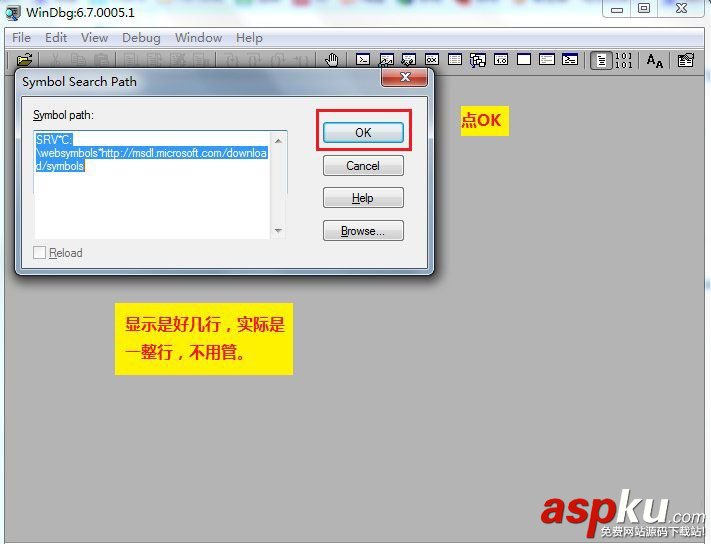This screenshot has width=711, height=544.
Task: Confirm symbol path with OK button
Action: (363, 132)
